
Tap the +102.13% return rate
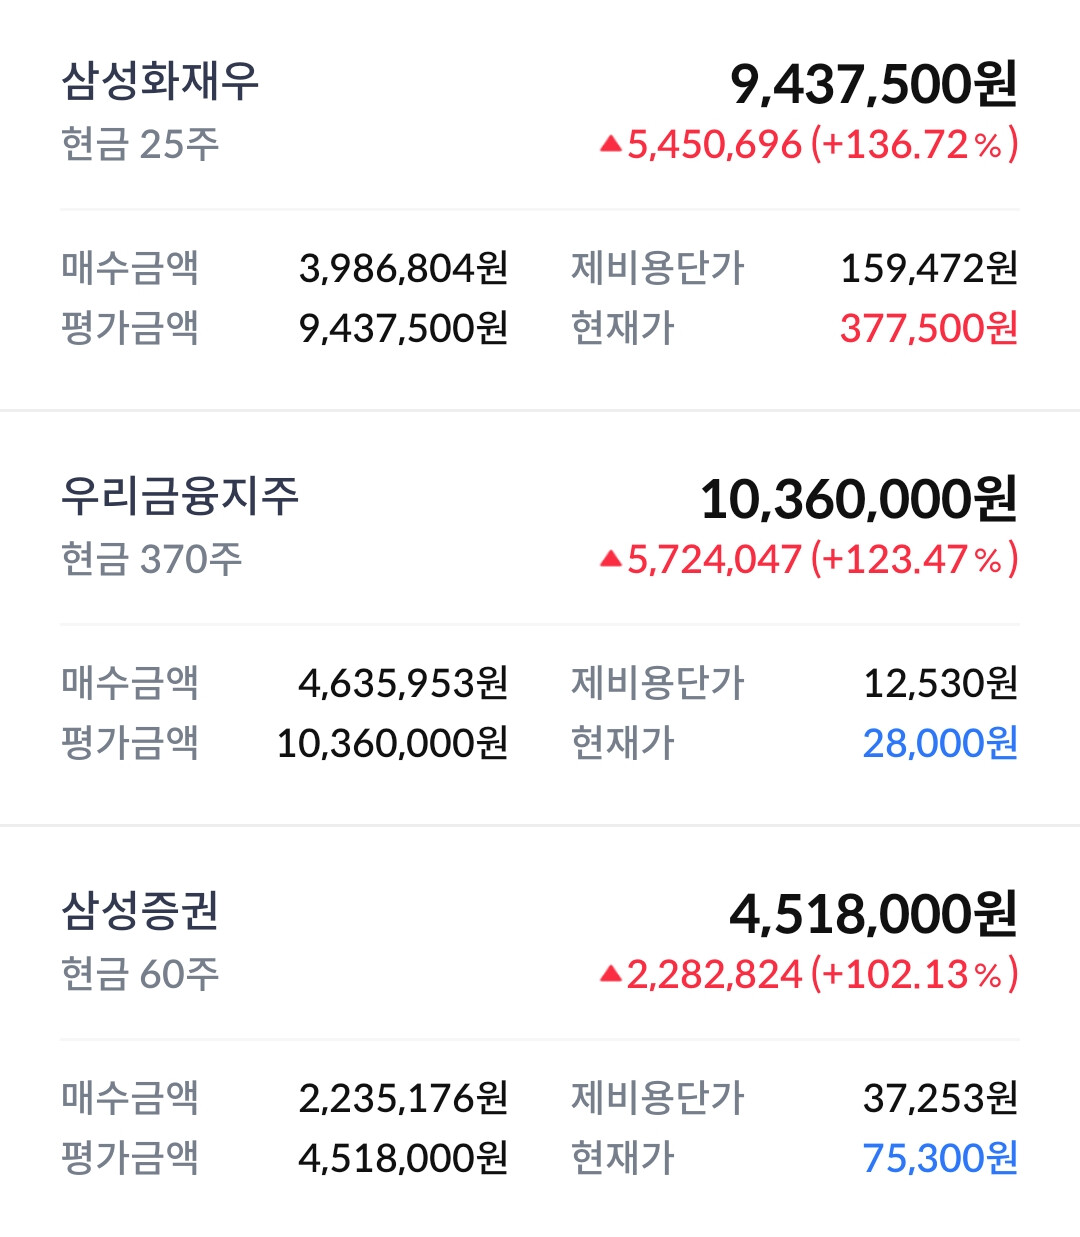[x=914, y=975]
